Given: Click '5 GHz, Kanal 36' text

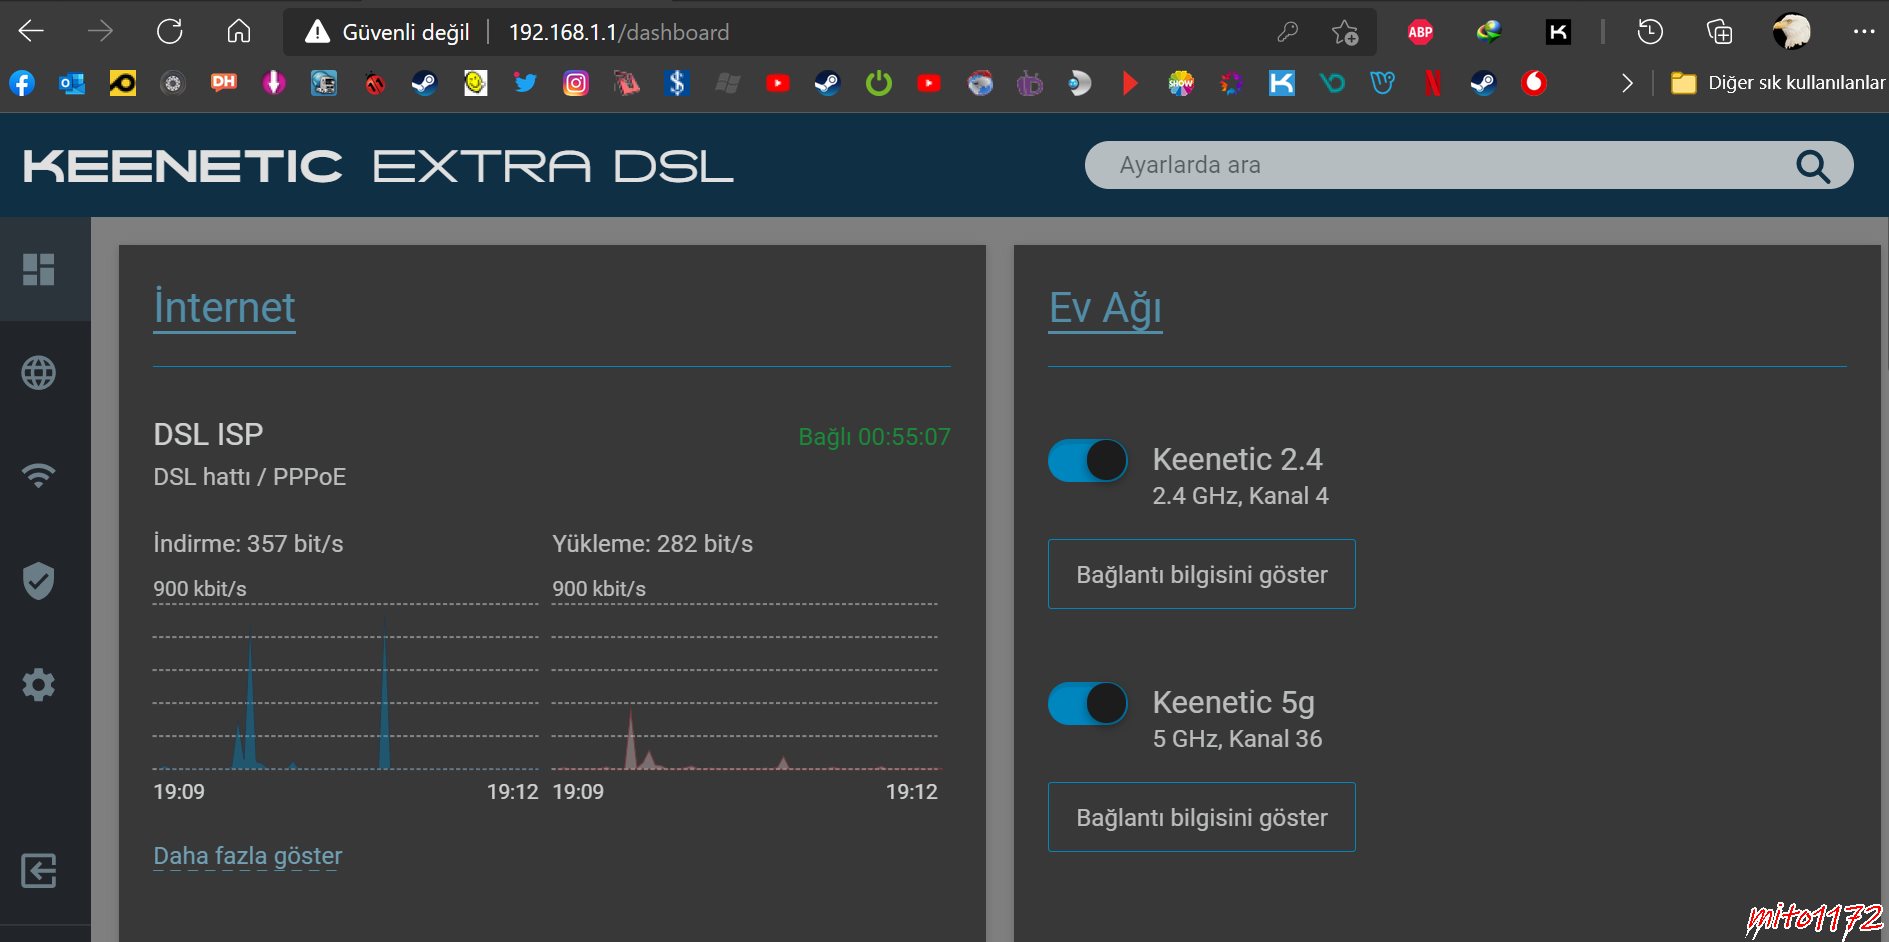Looking at the screenshot, I should tap(1237, 739).
